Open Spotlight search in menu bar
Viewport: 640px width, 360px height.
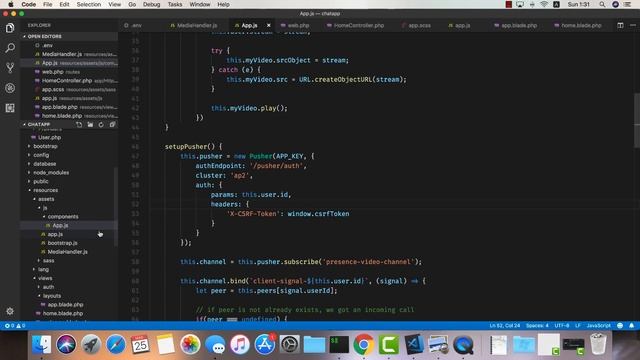click(602, 4)
